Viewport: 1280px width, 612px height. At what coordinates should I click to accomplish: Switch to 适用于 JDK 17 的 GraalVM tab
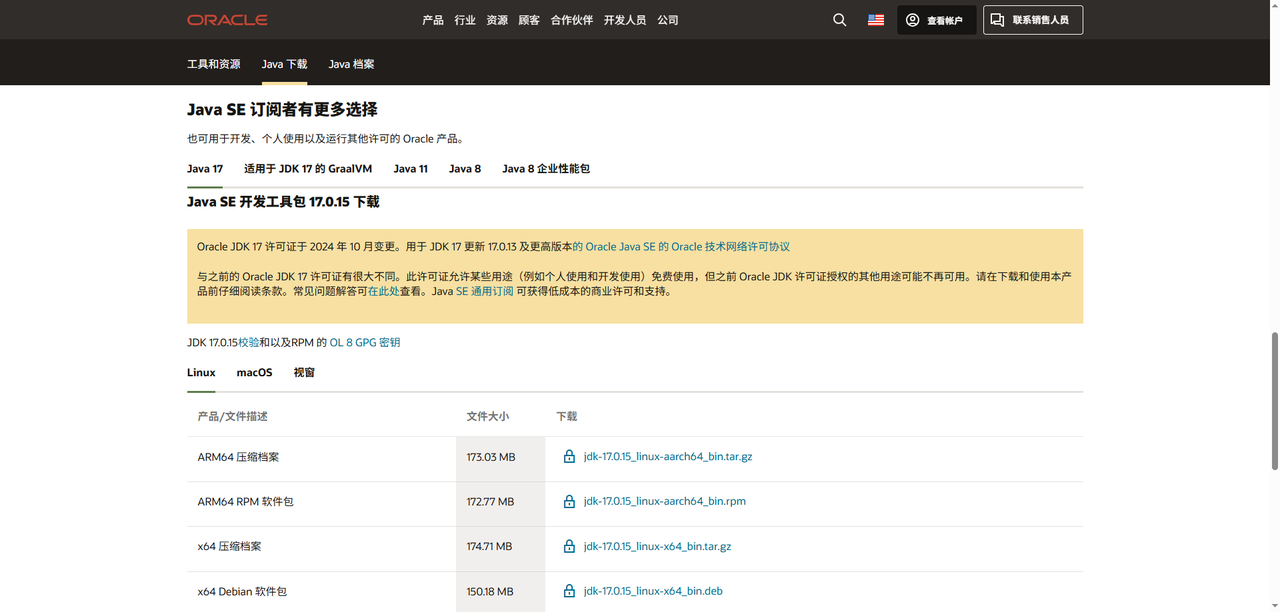click(308, 169)
